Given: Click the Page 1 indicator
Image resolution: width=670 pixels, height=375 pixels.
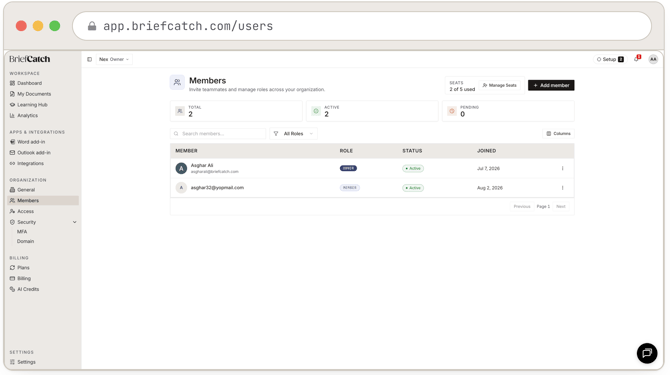Looking at the screenshot, I should coord(543,207).
